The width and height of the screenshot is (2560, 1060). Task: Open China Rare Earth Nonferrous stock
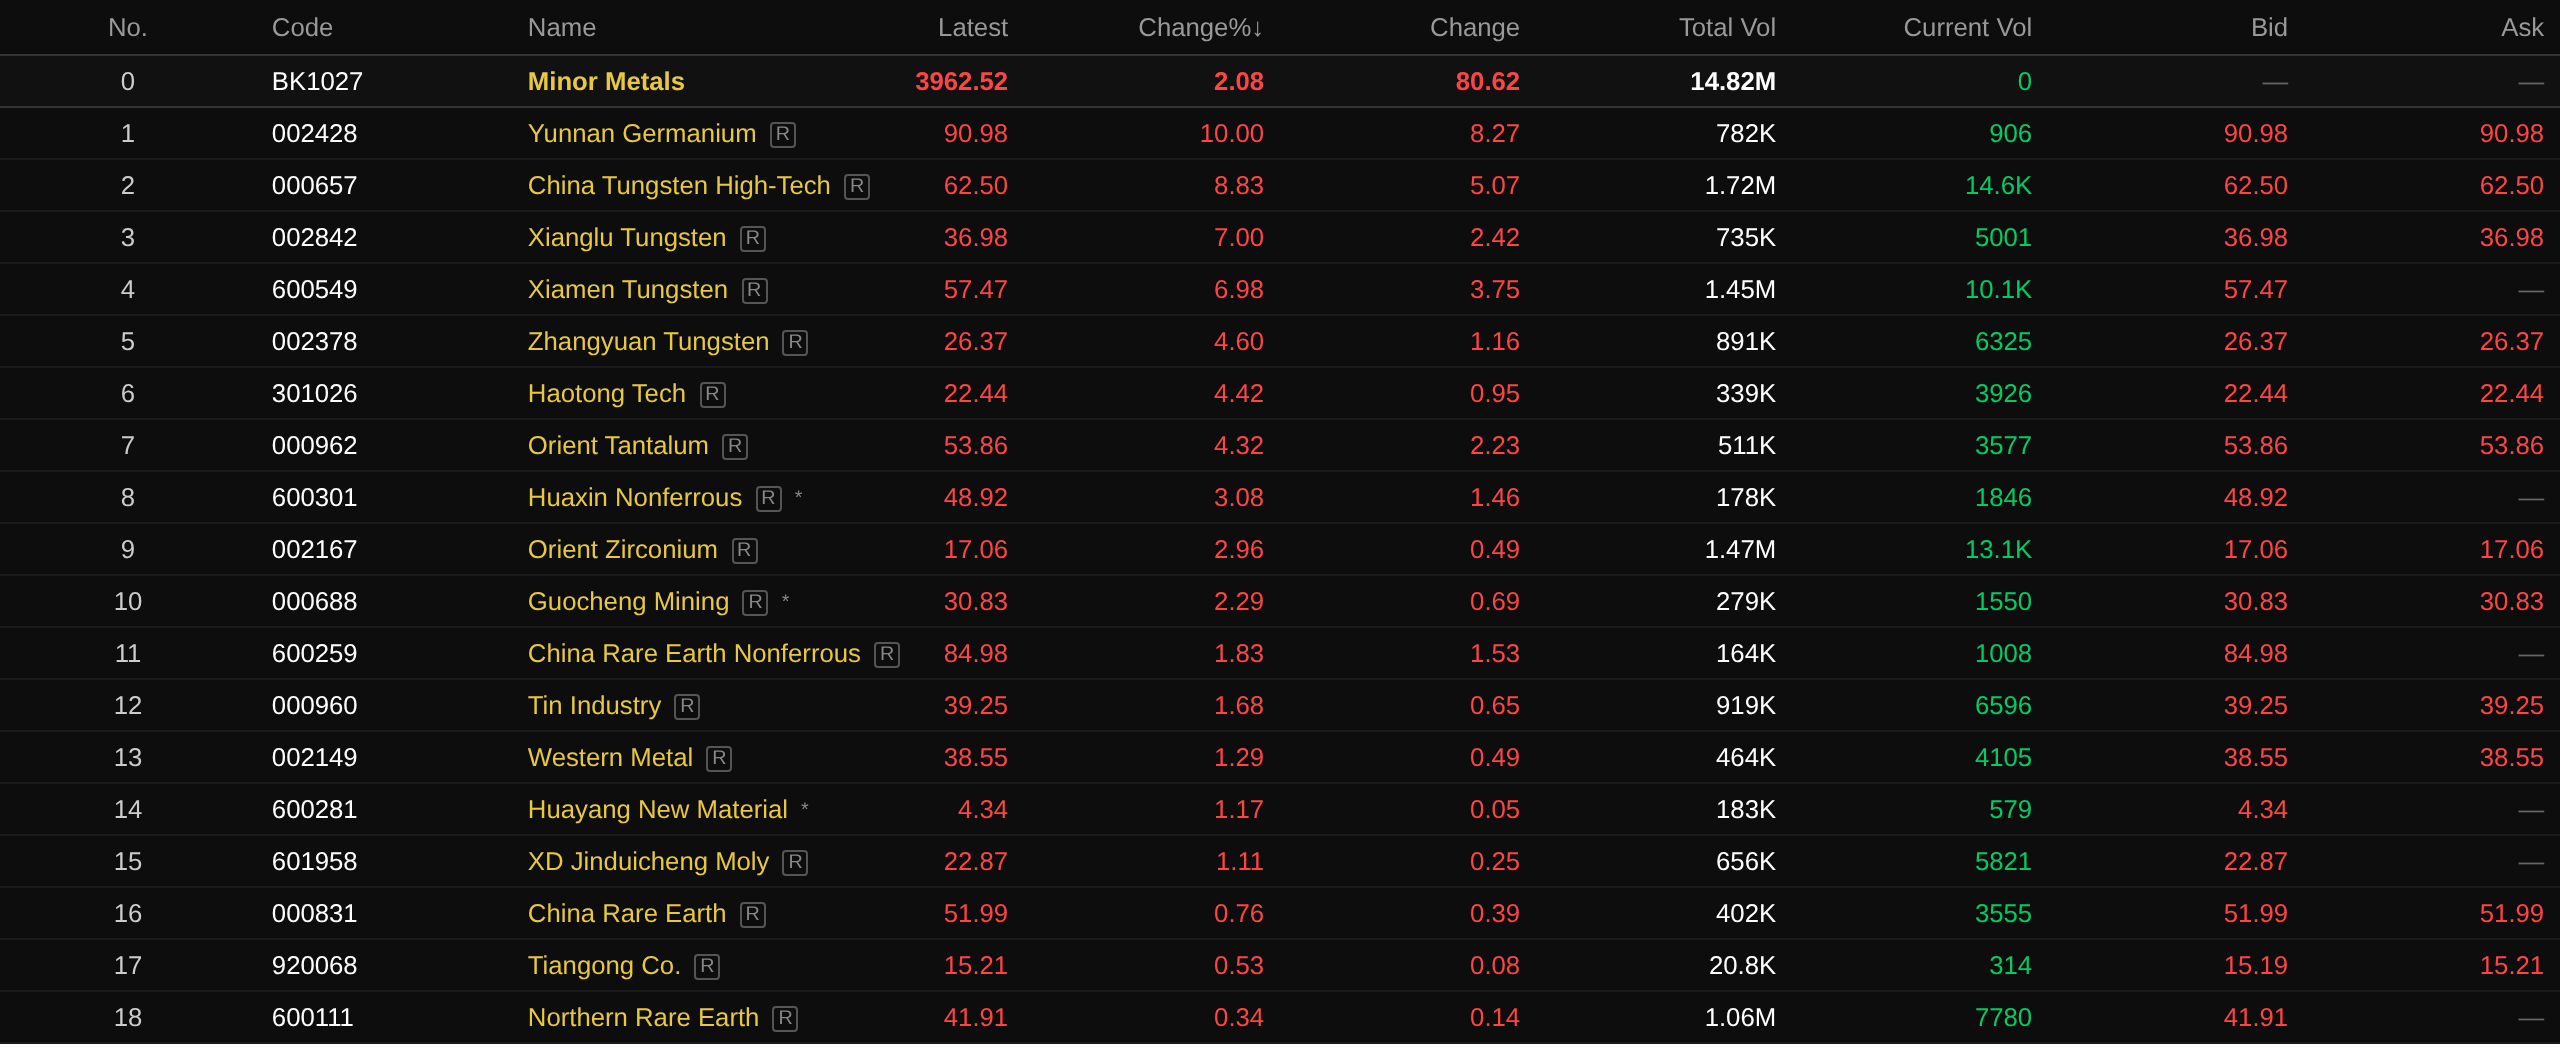coord(694,653)
